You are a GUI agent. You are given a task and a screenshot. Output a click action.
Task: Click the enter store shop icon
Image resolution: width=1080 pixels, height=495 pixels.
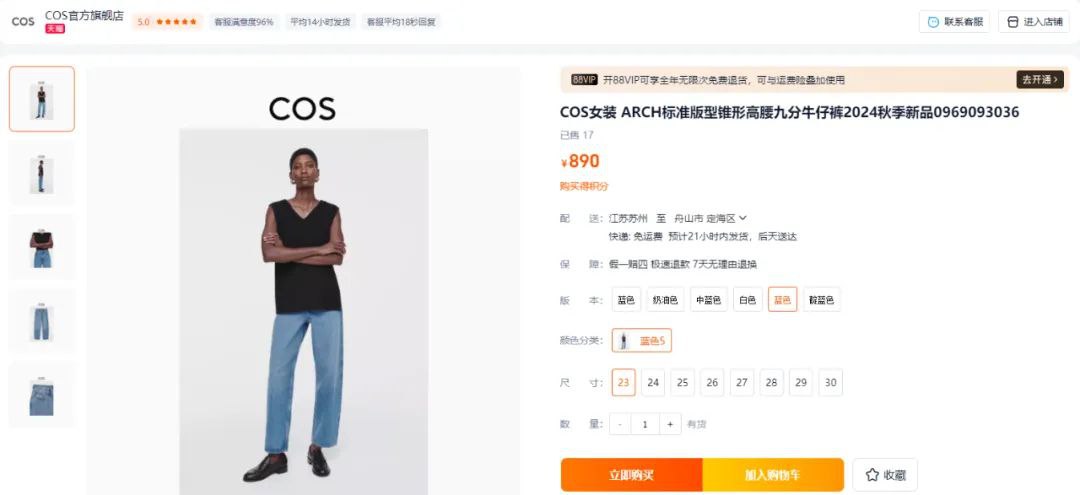click(x=1012, y=22)
